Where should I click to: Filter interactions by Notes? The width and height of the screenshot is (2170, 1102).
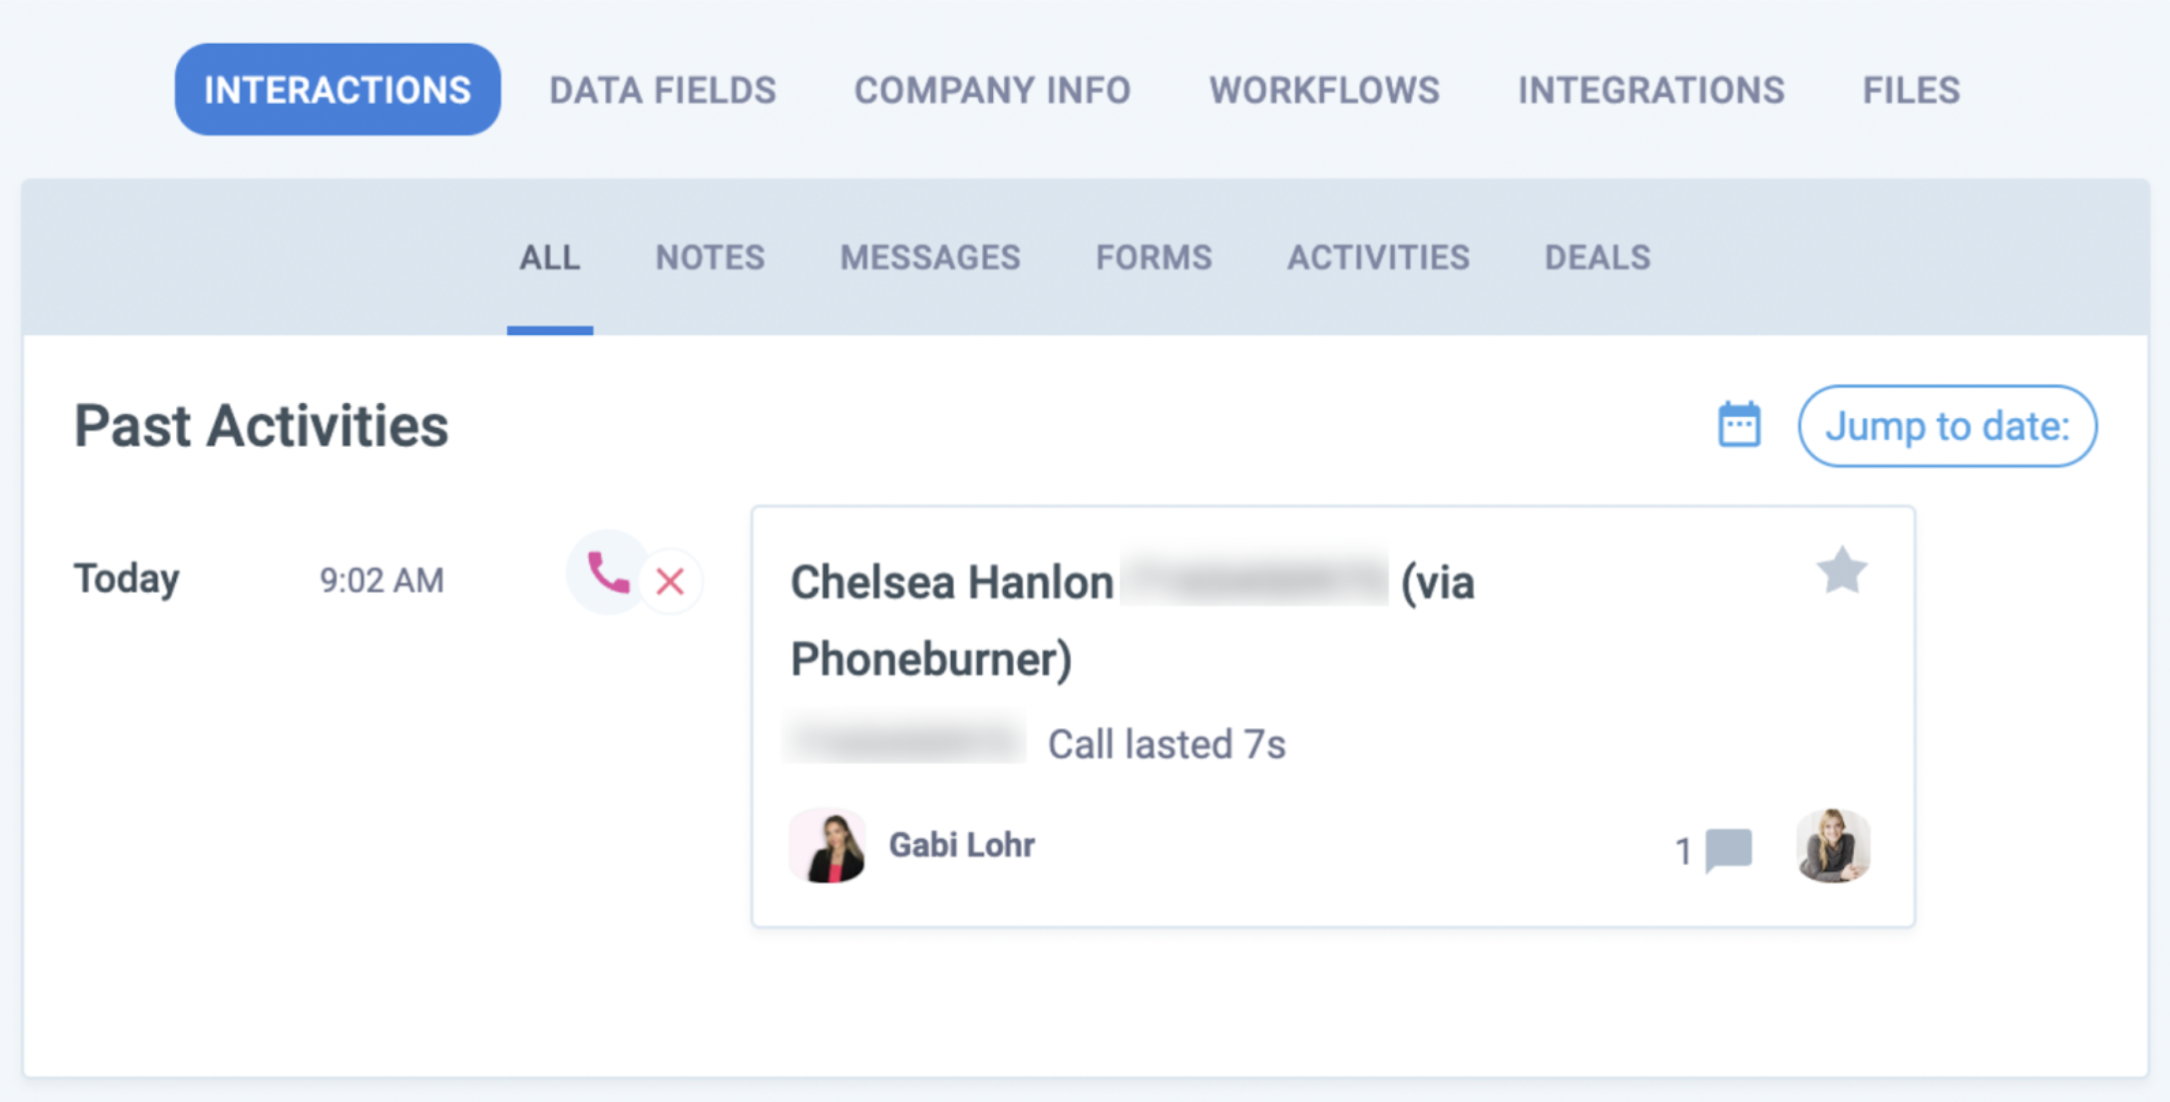coord(710,258)
